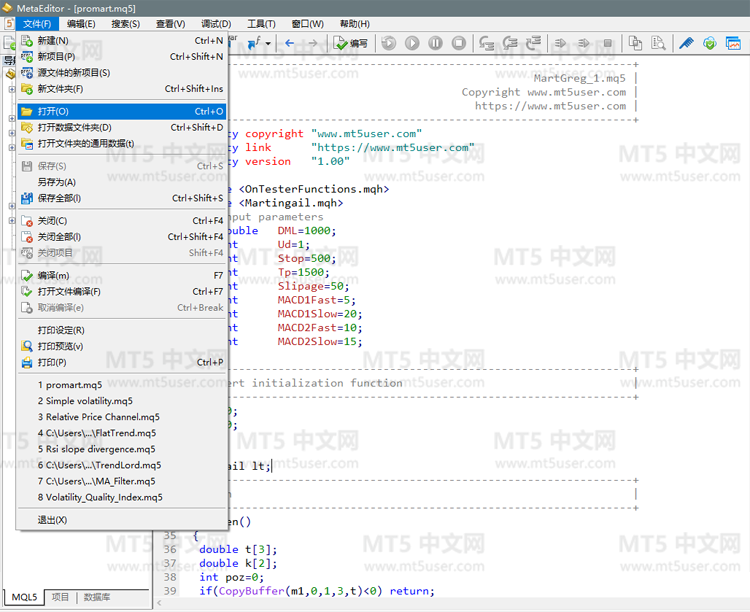Viewport: 750px width, 612px height.
Task: Choose 关闭全部(l) menu entry
Action: [122, 237]
